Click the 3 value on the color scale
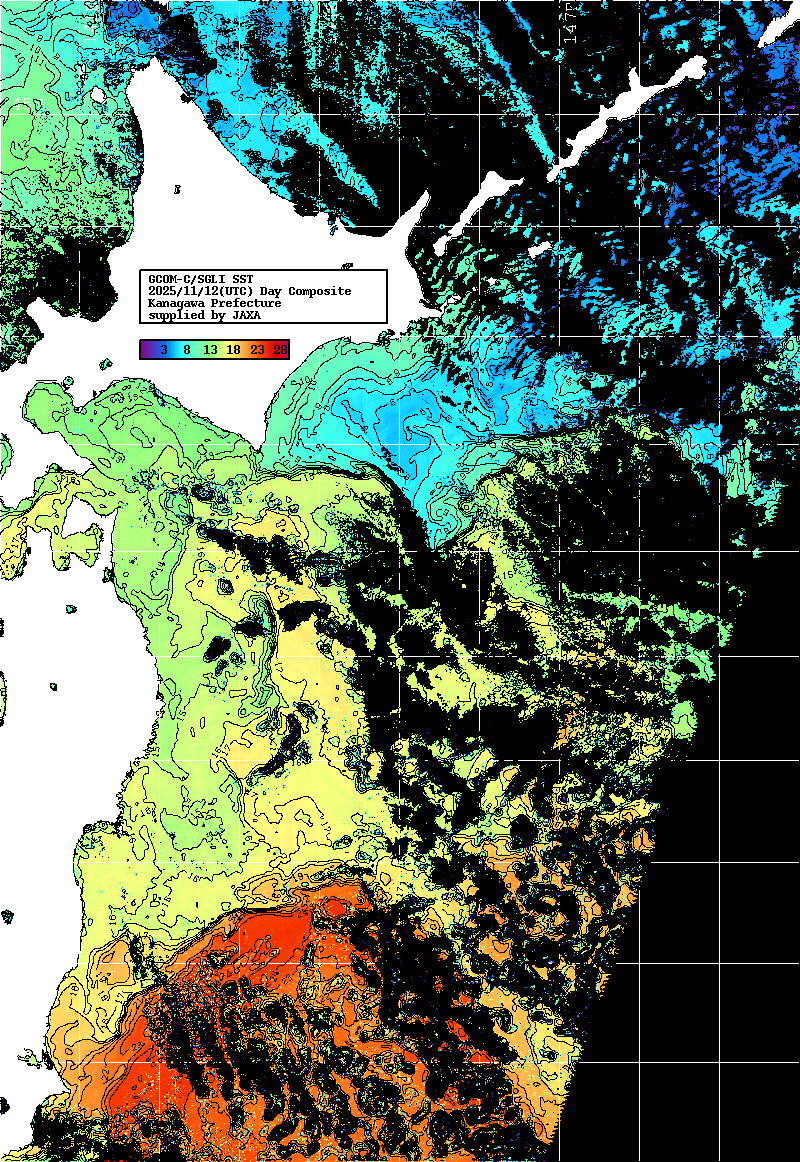 tap(162, 350)
